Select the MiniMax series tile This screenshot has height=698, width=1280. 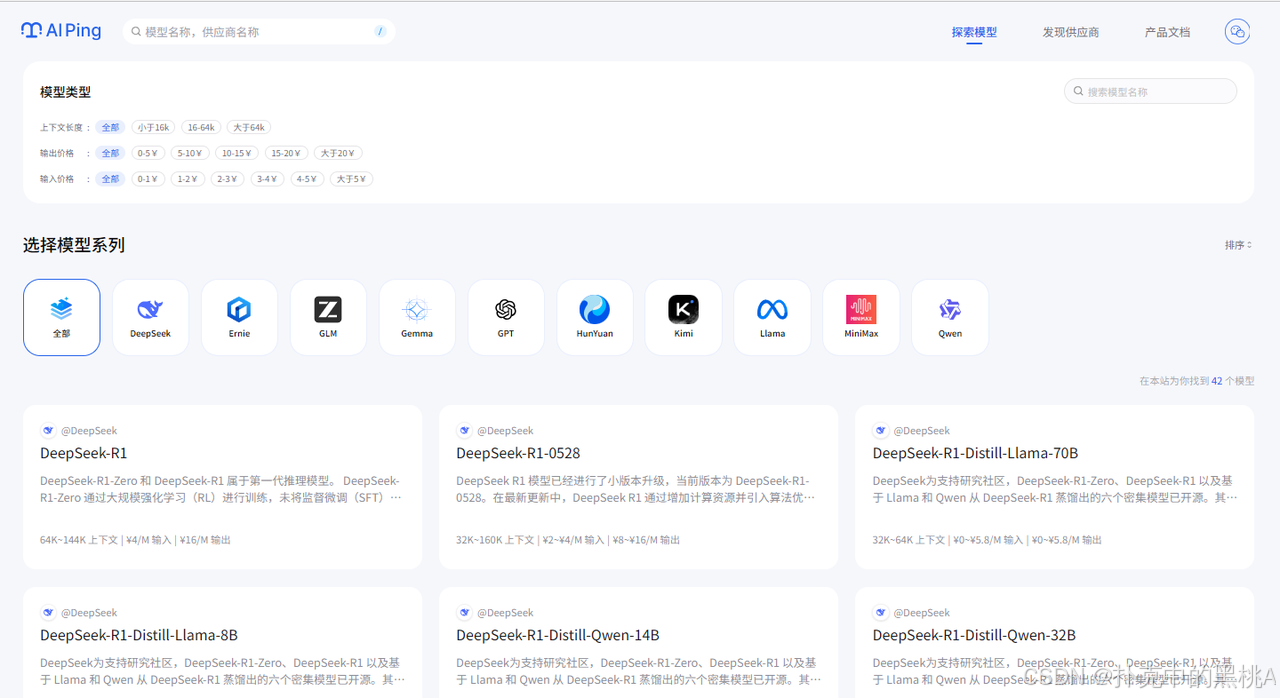[861, 317]
